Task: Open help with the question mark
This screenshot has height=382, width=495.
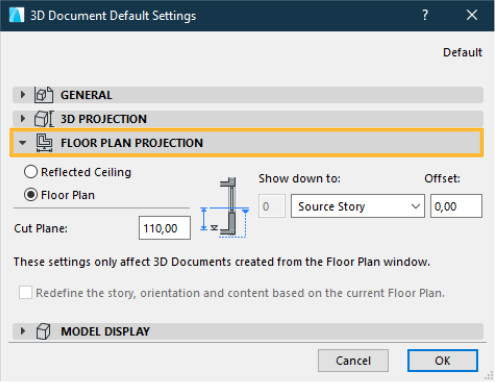Action: pos(425,15)
